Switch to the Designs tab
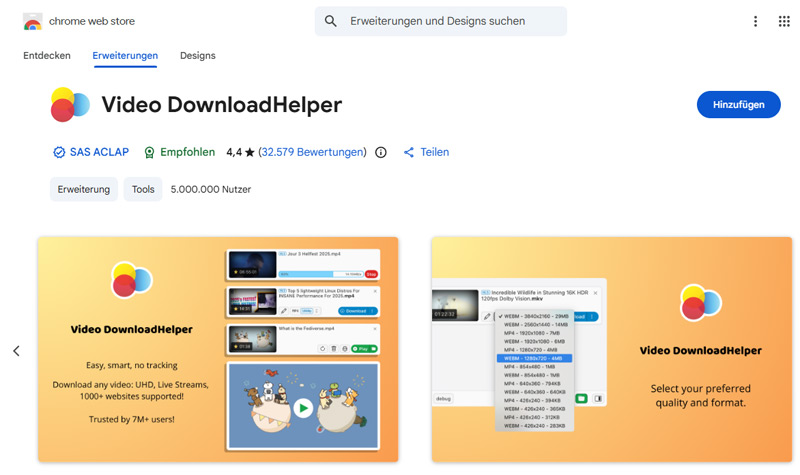Screen dimensions: 800x475 198,56
